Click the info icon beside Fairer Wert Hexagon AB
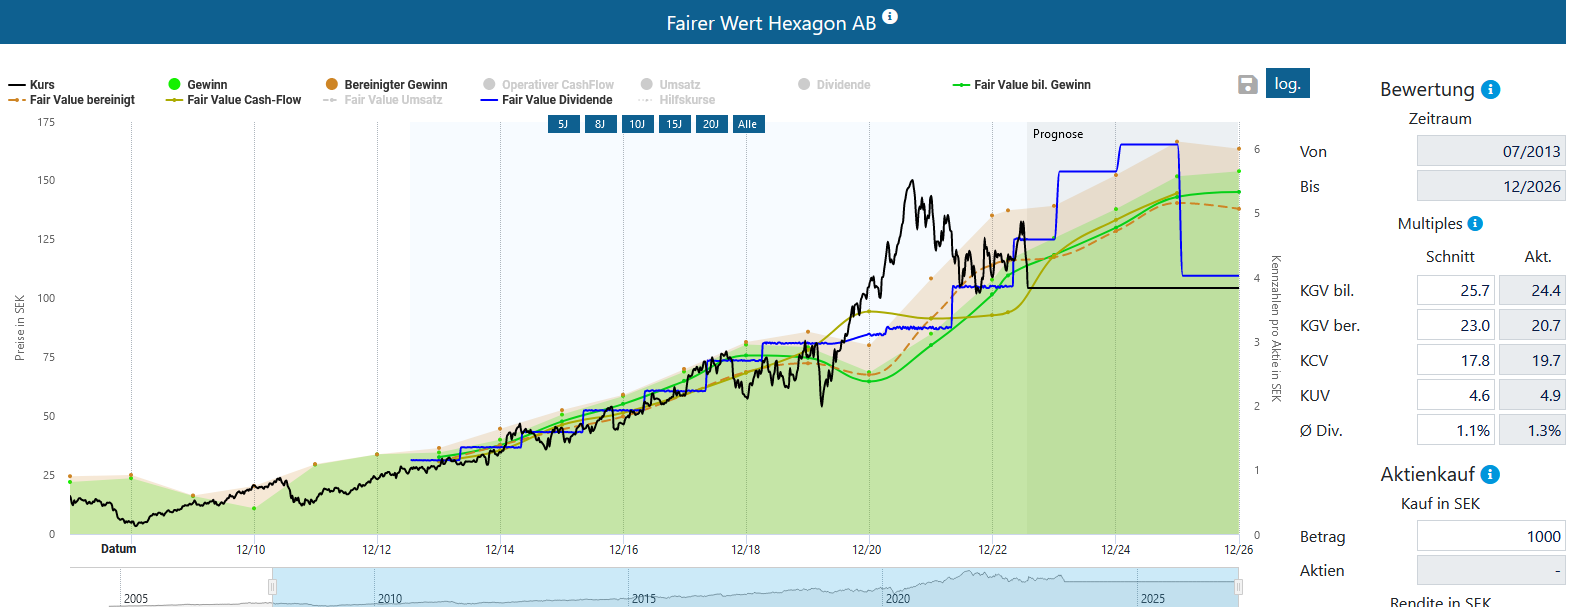Screen dimensions: 1571x607 click(890, 16)
